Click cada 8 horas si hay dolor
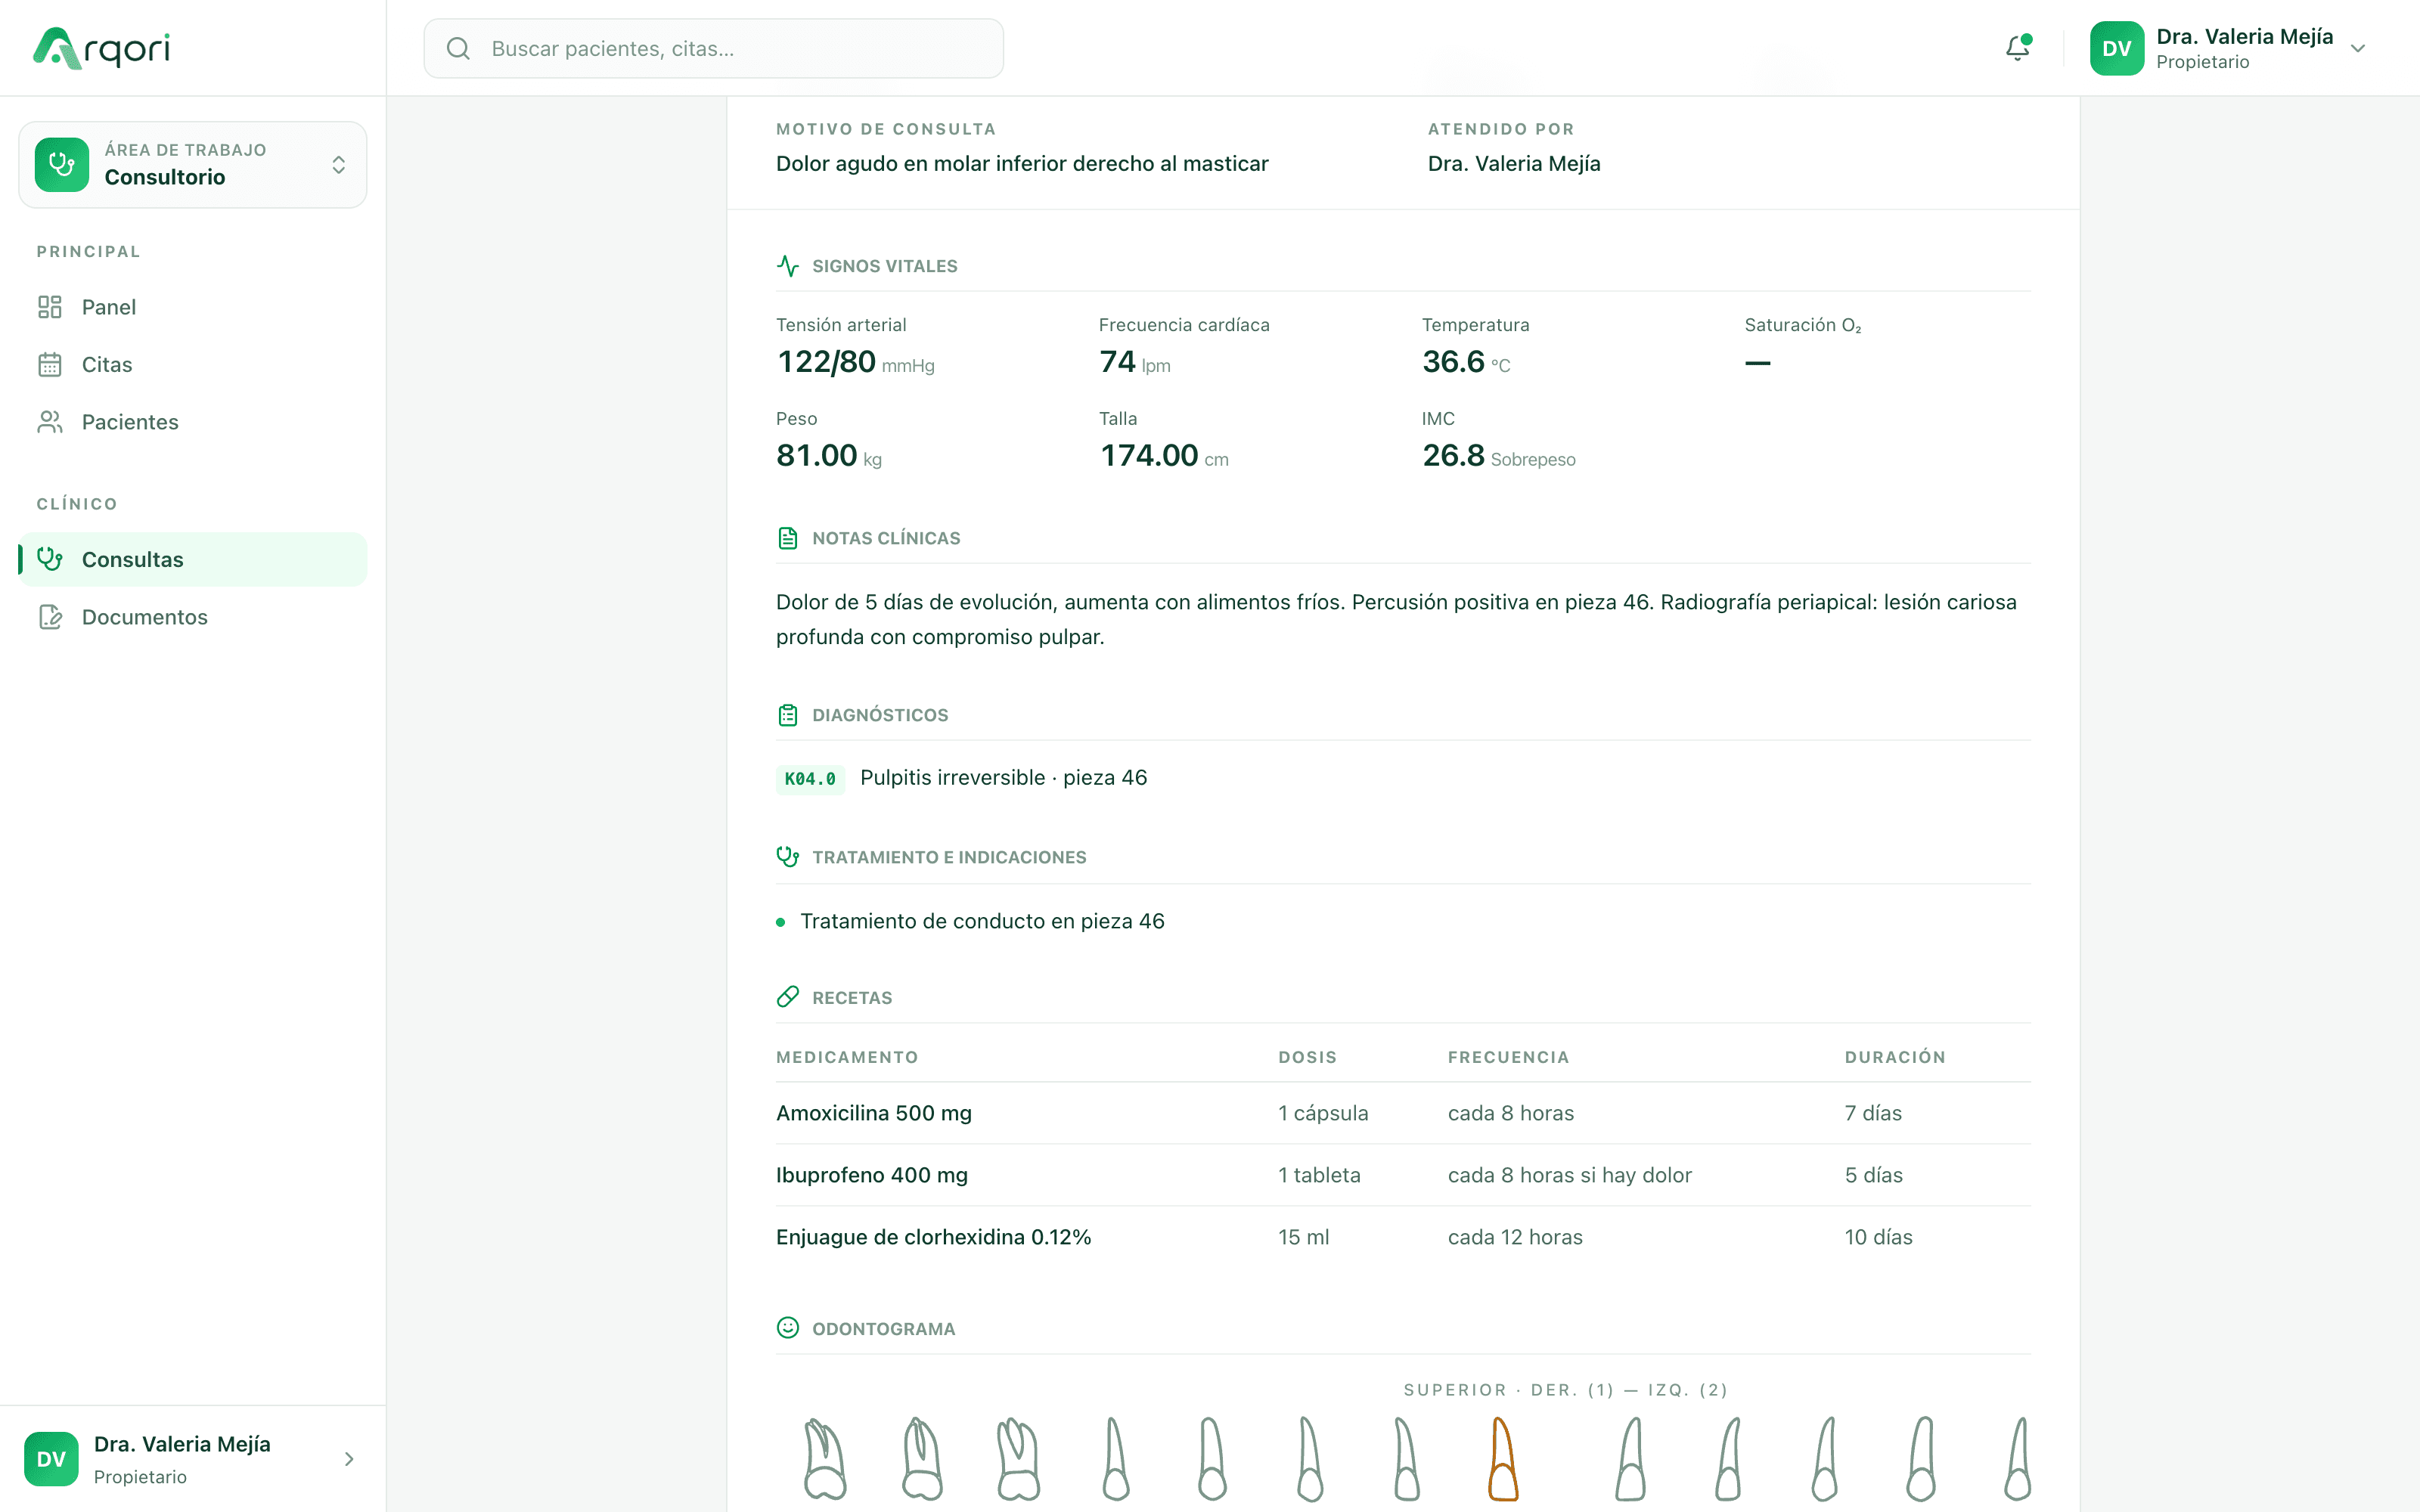The width and height of the screenshot is (2420, 1512). point(1570,1175)
